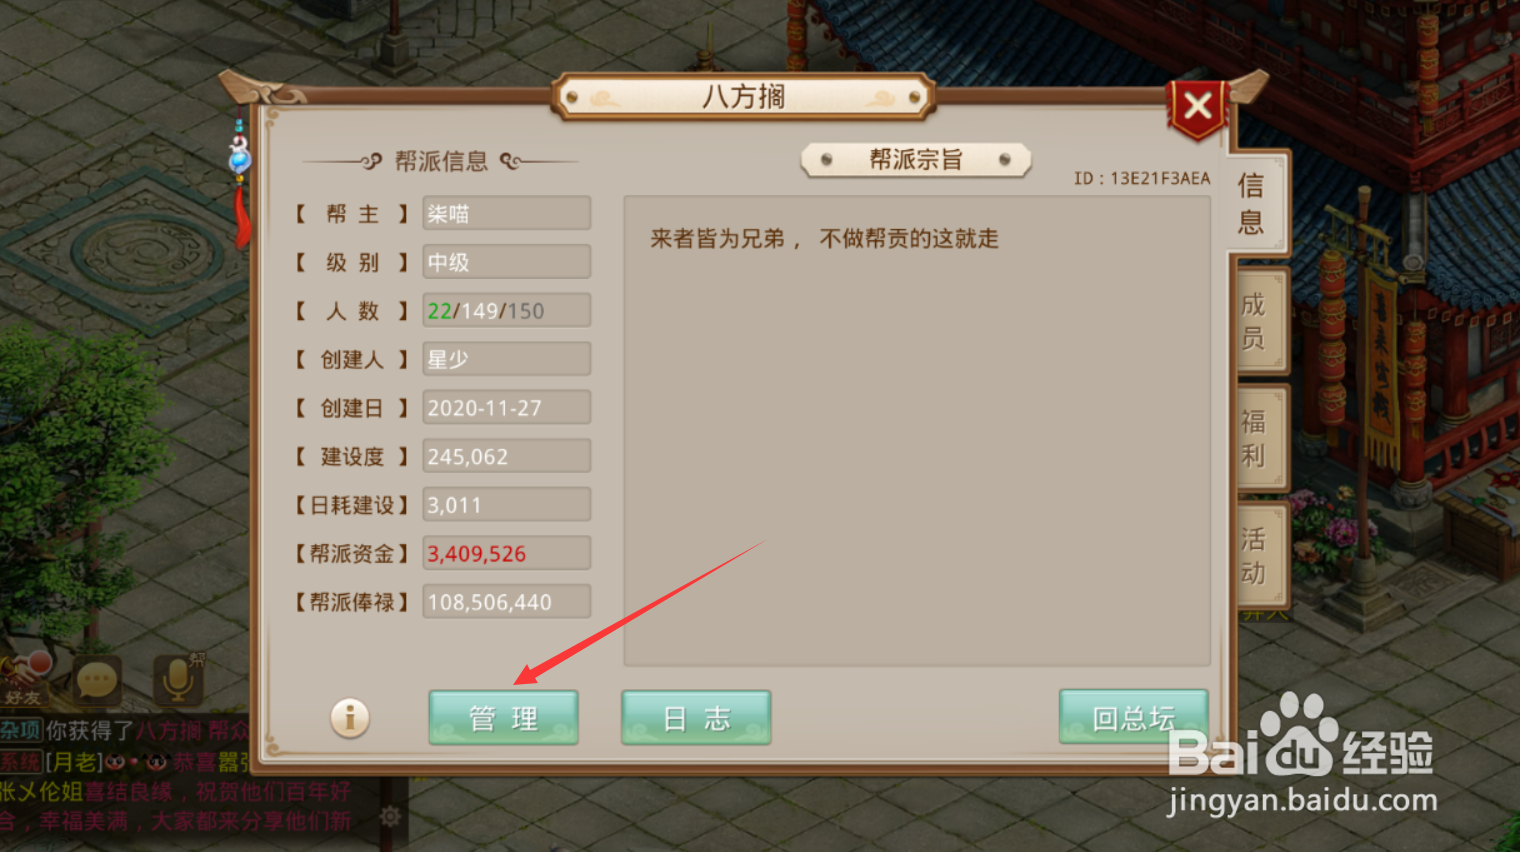Viewport: 1520px width, 852px height.
Task: Open the voice microphone icon
Action: (178, 679)
